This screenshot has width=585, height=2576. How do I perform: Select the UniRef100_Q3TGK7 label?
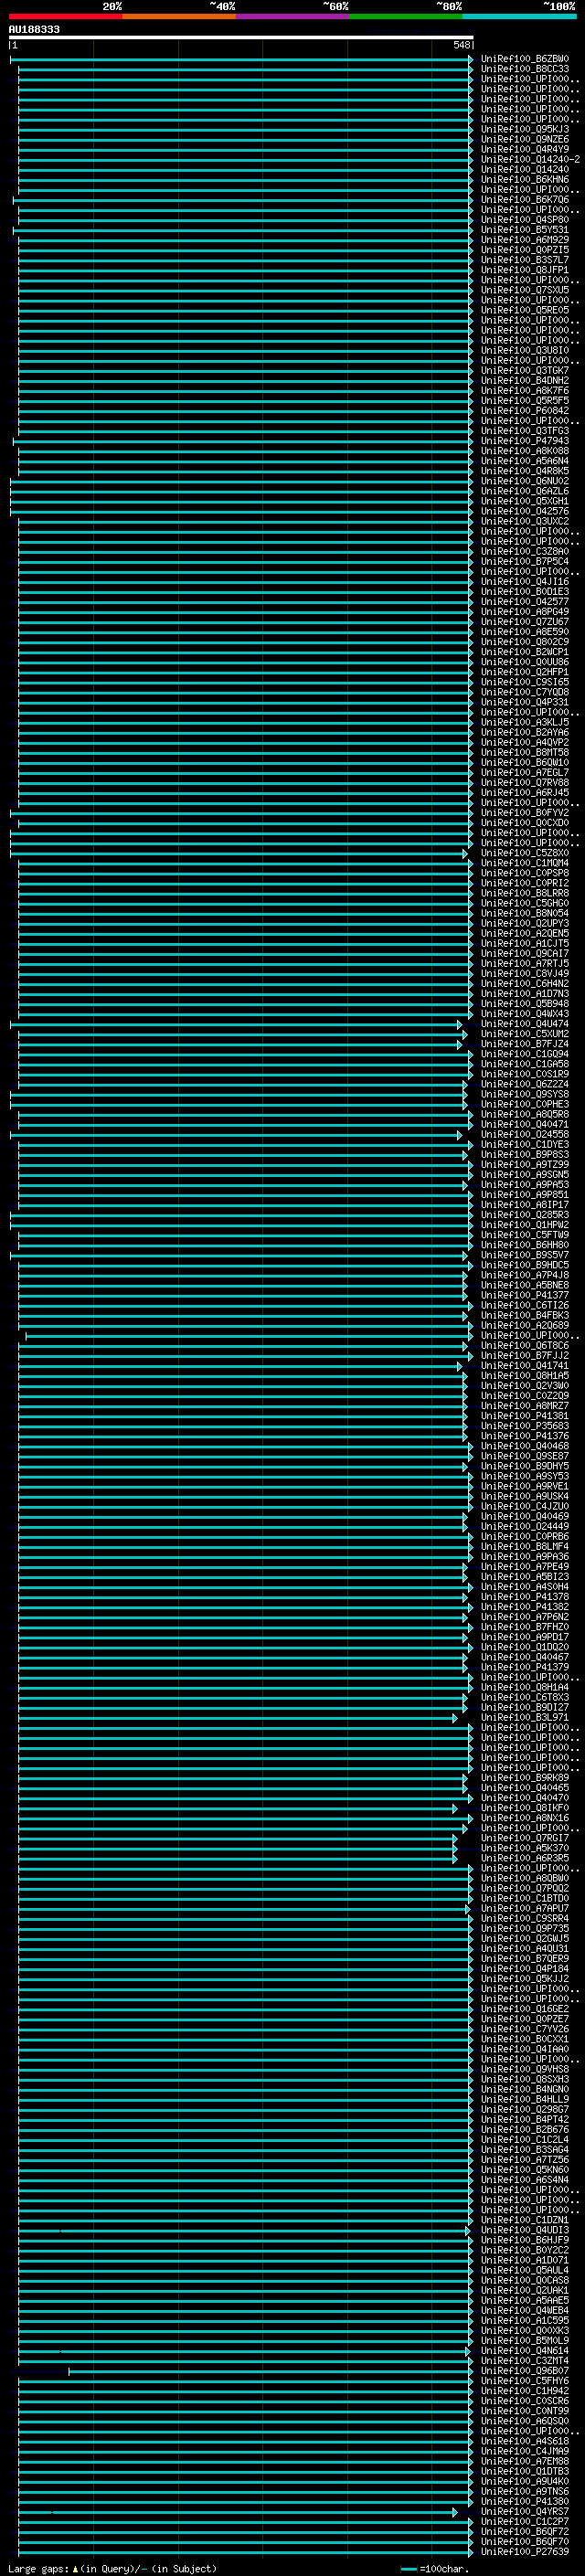(524, 371)
